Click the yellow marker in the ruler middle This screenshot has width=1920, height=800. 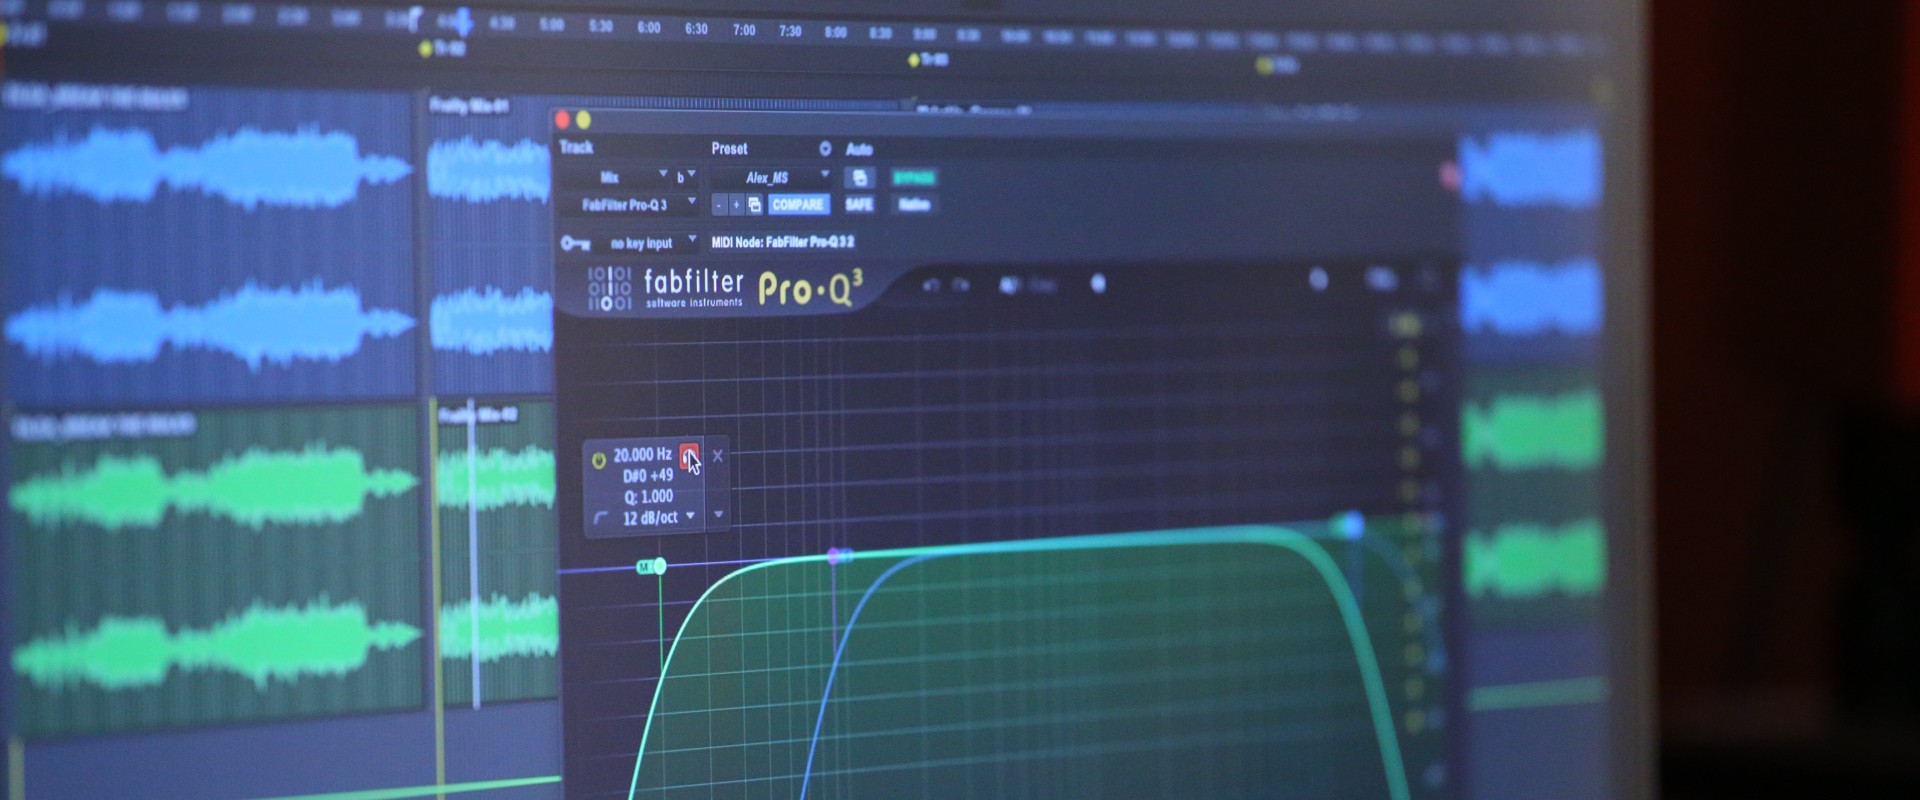point(913,61)
